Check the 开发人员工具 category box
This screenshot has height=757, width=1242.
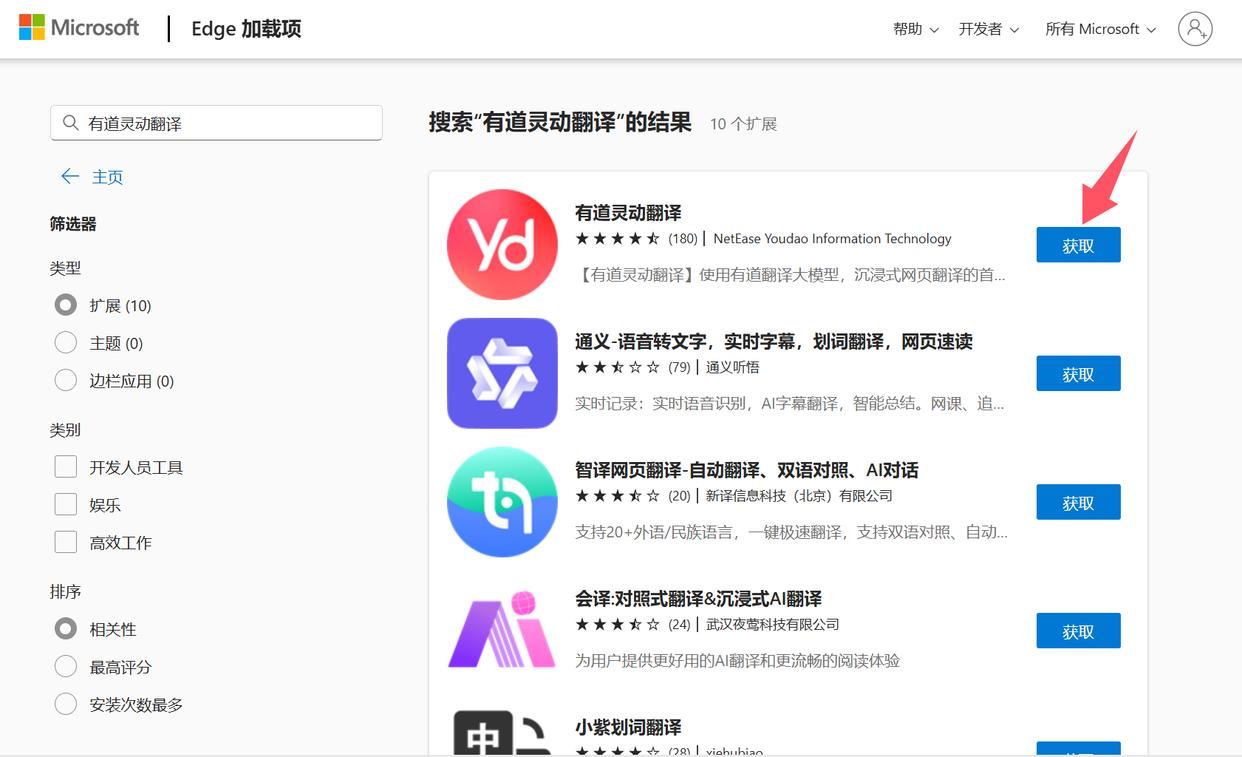click(66, 467)
